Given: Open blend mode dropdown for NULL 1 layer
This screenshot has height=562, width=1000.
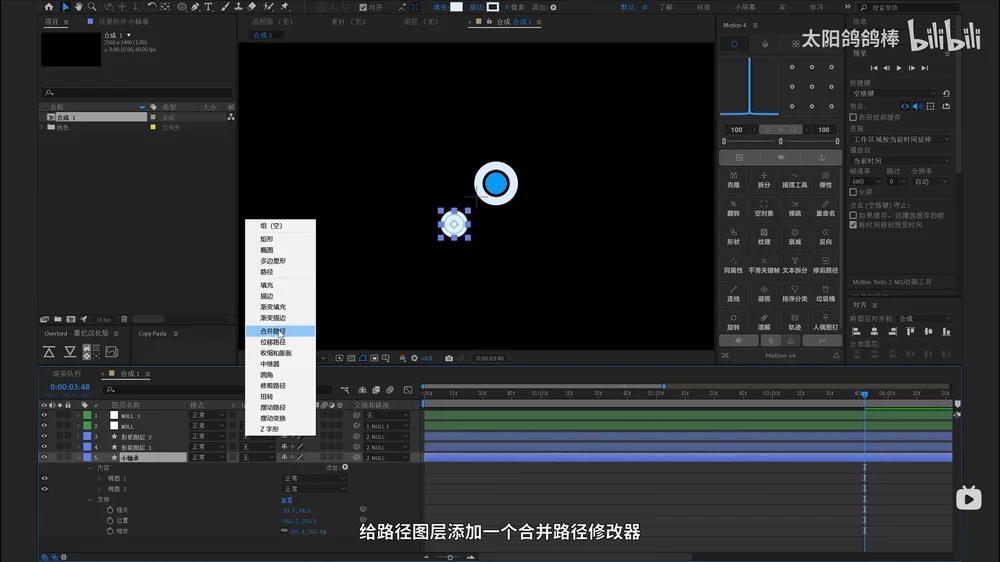Looking at the screenshot, I should [208, 415].
